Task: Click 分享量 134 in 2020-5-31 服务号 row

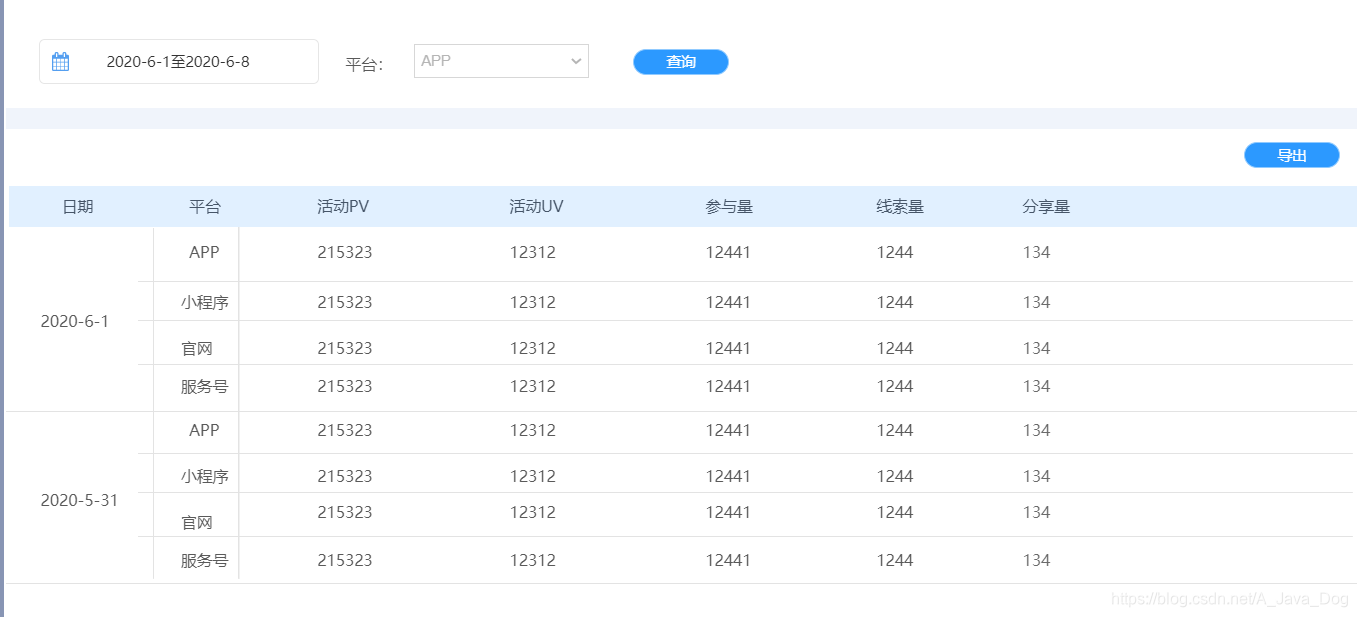Action: tap(1037, 561)
